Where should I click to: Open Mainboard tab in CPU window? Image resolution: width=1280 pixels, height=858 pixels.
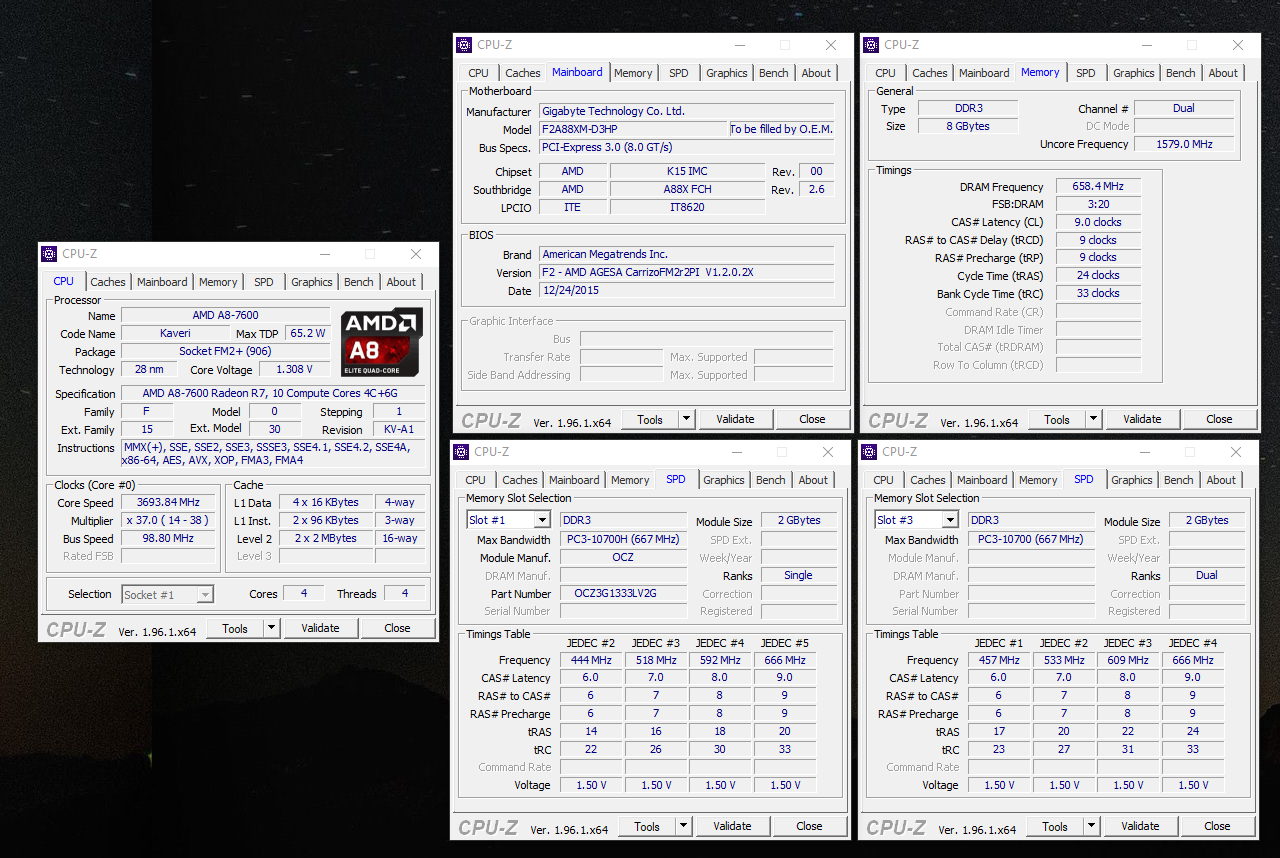162,282
